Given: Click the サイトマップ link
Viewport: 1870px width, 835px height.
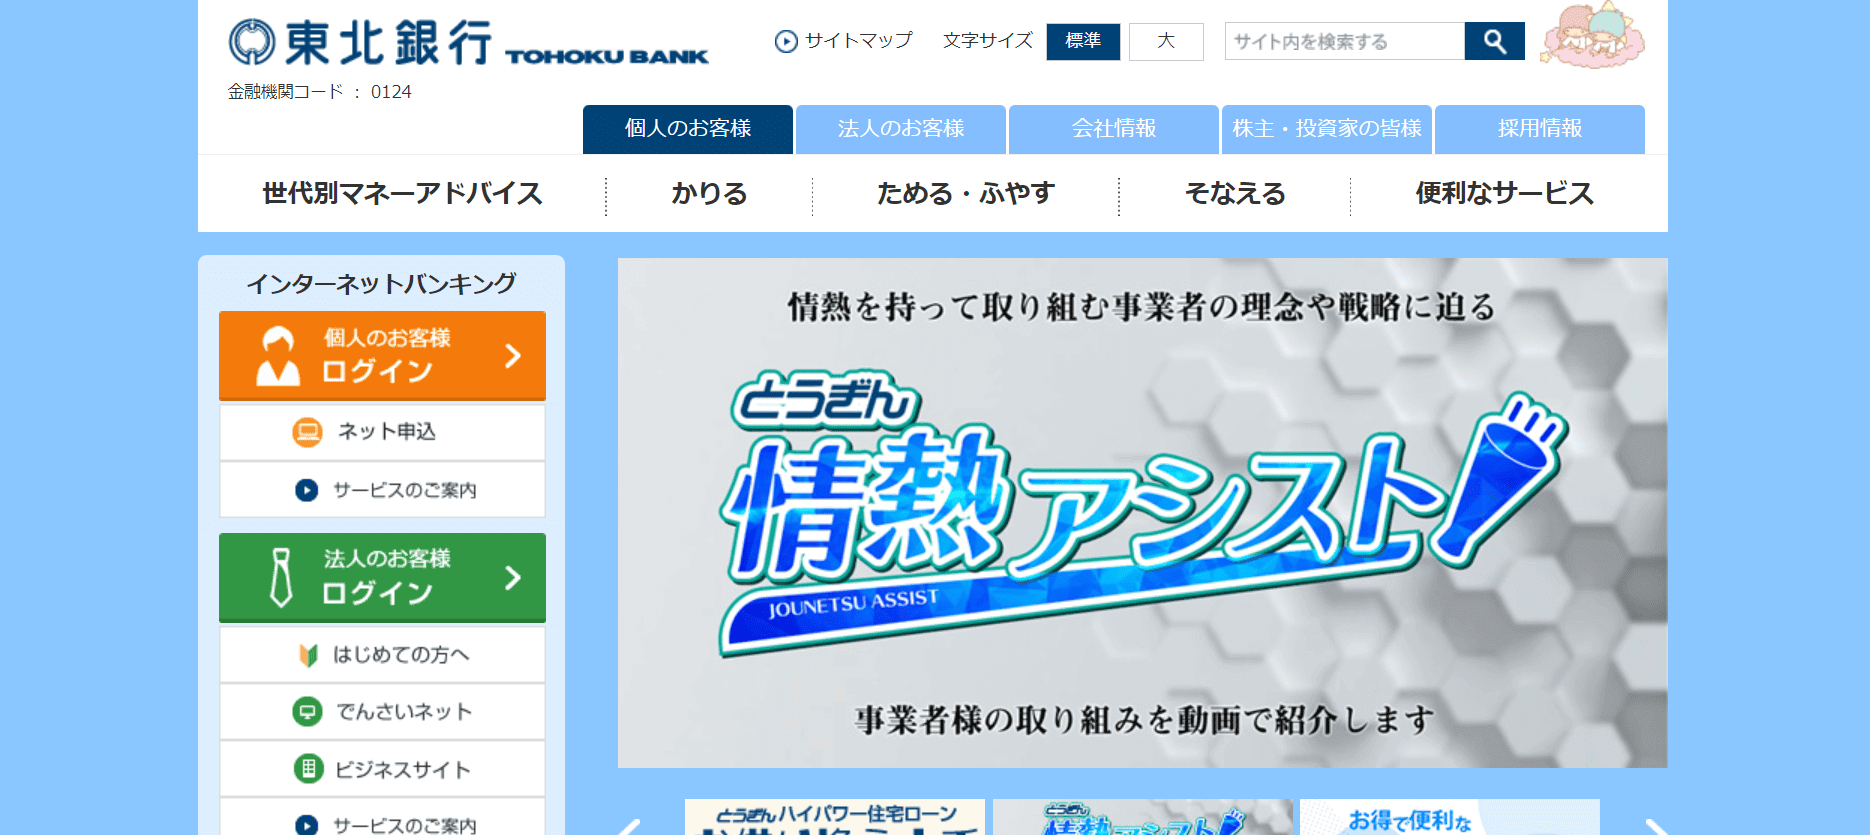Looking at the screenshot, I should (x=859, y=41).
